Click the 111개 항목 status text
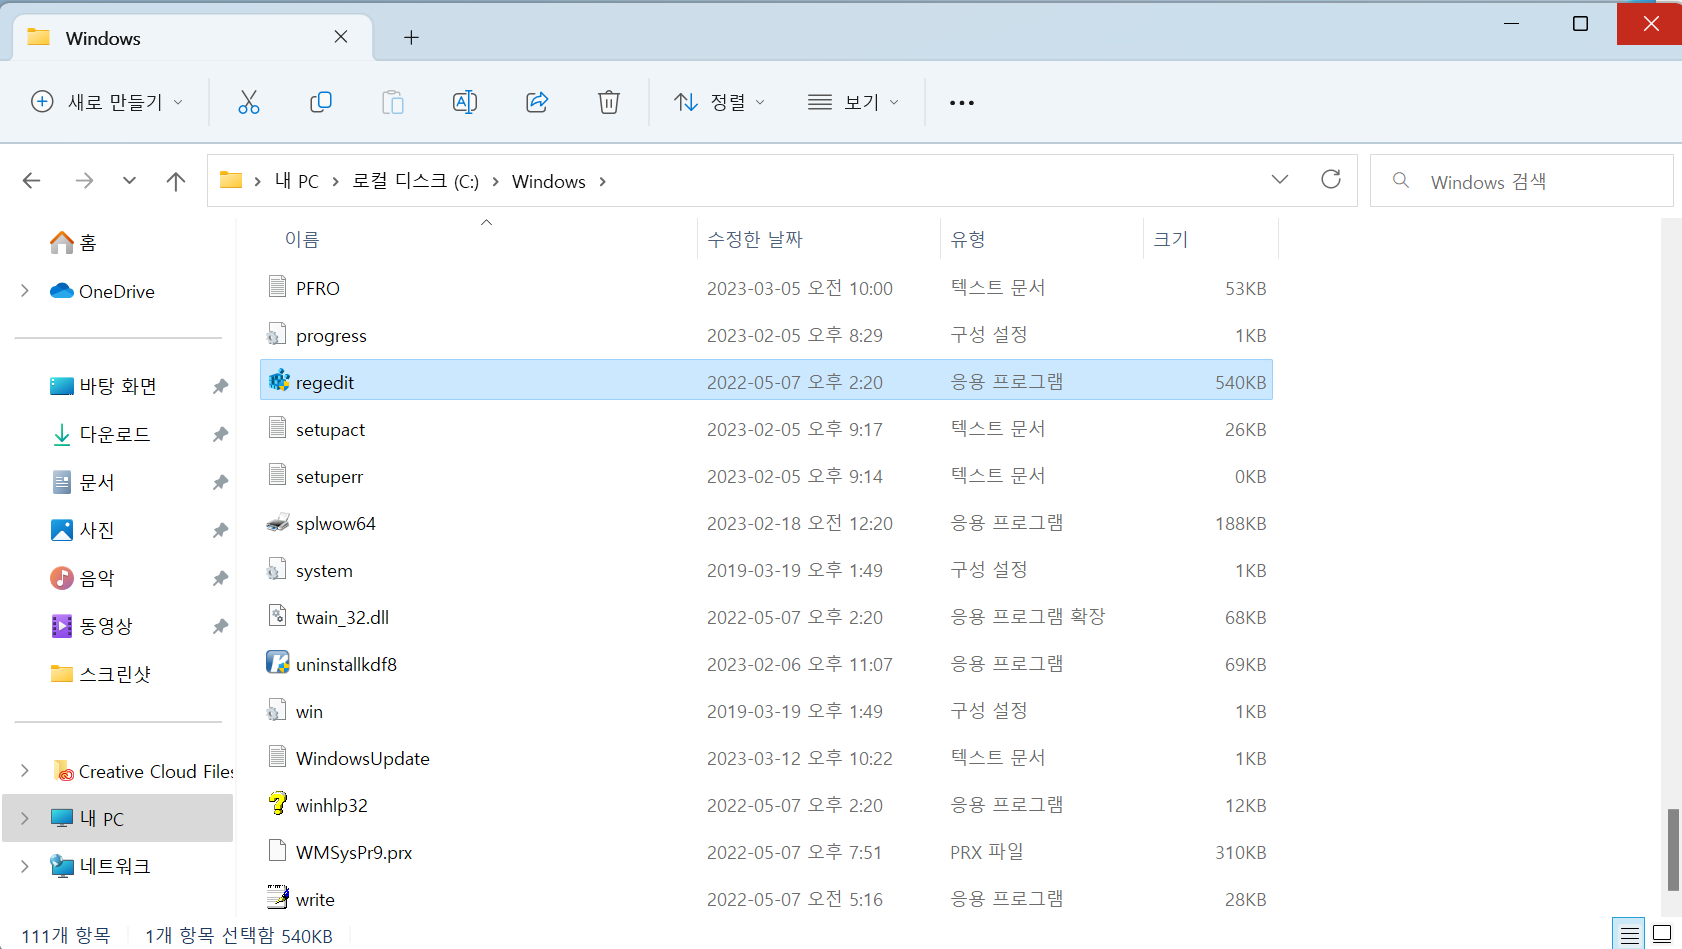 [x=66, y=935]
